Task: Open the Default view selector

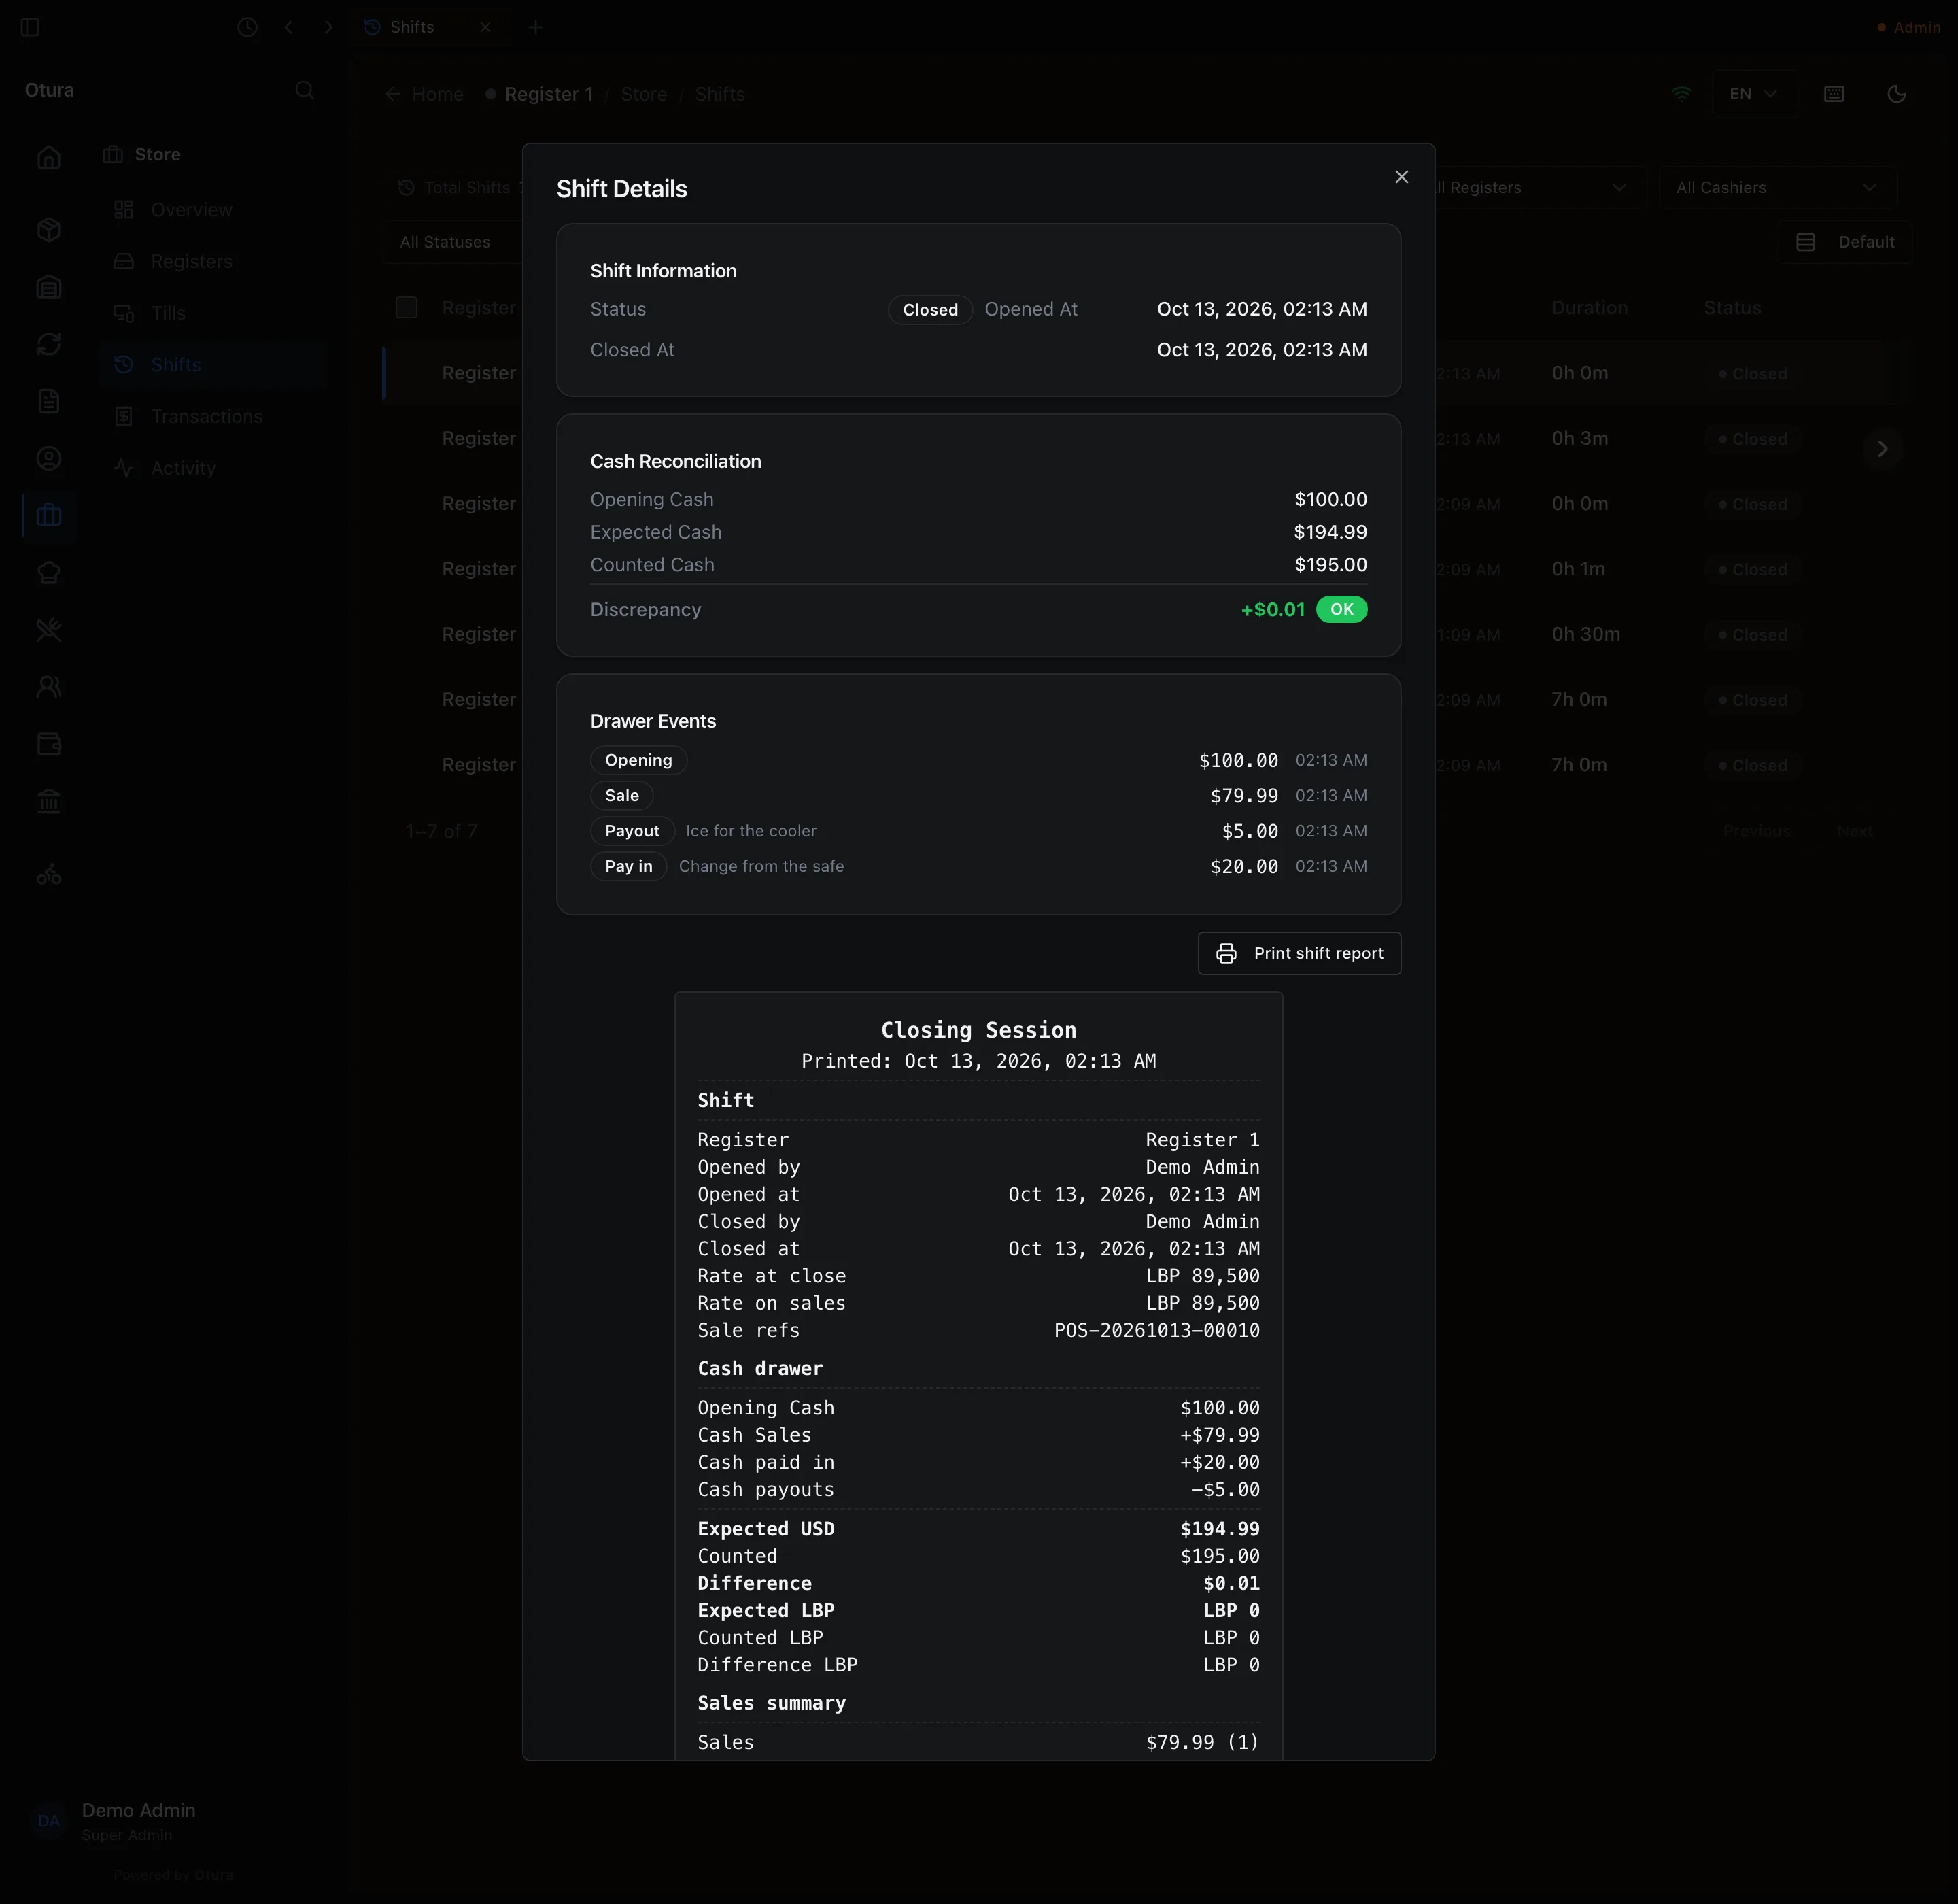Action: pyautogui.click(x=1845, y=242)
